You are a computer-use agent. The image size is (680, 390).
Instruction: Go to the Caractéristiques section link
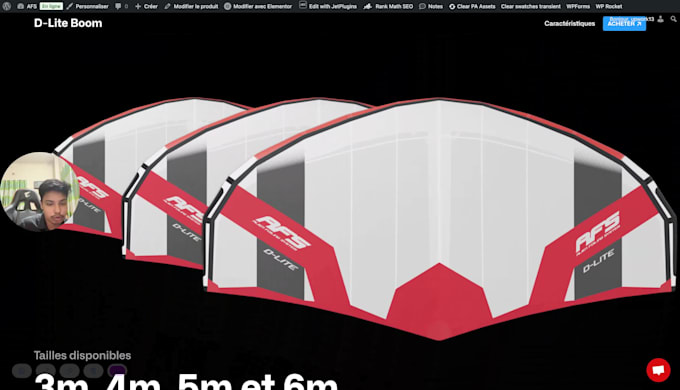click(x=569, y=23)
